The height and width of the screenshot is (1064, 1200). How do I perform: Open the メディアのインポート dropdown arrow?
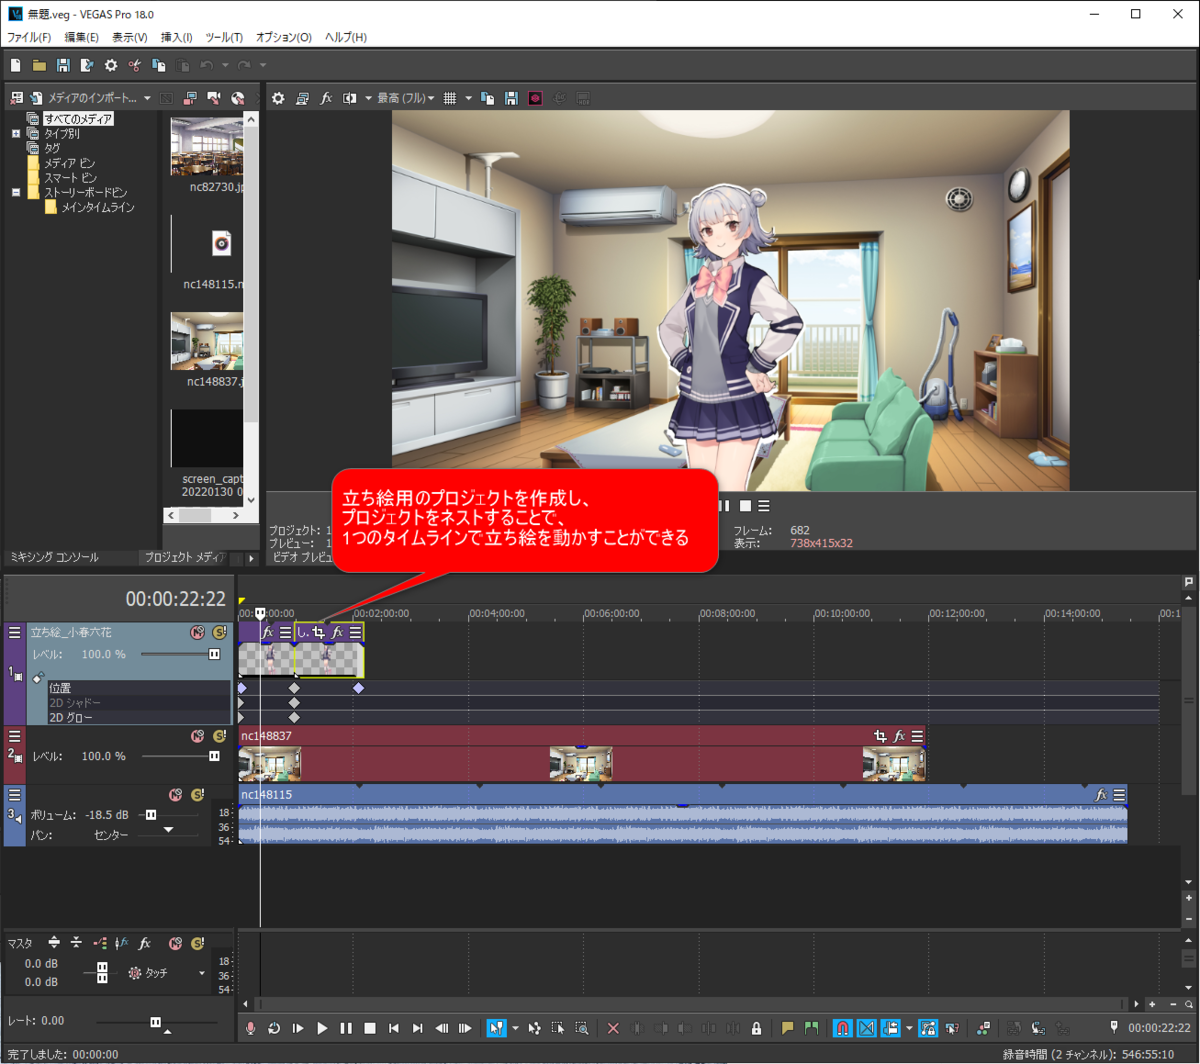tap(147, 99)
